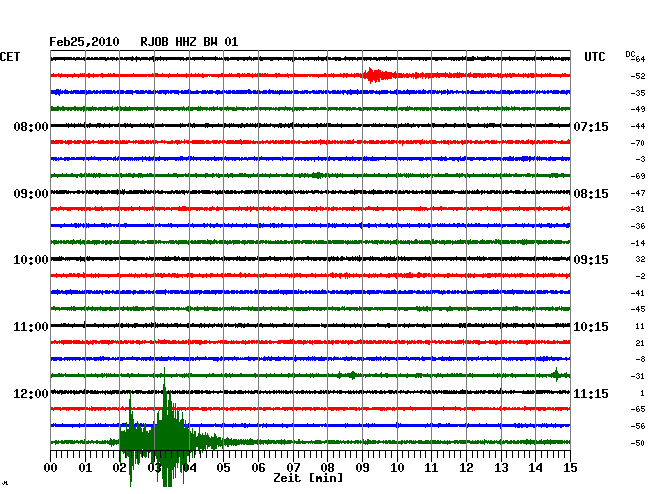650x494 pixels.
Task: Select the DC offset value -64
Action: click(x=640, y=59)
